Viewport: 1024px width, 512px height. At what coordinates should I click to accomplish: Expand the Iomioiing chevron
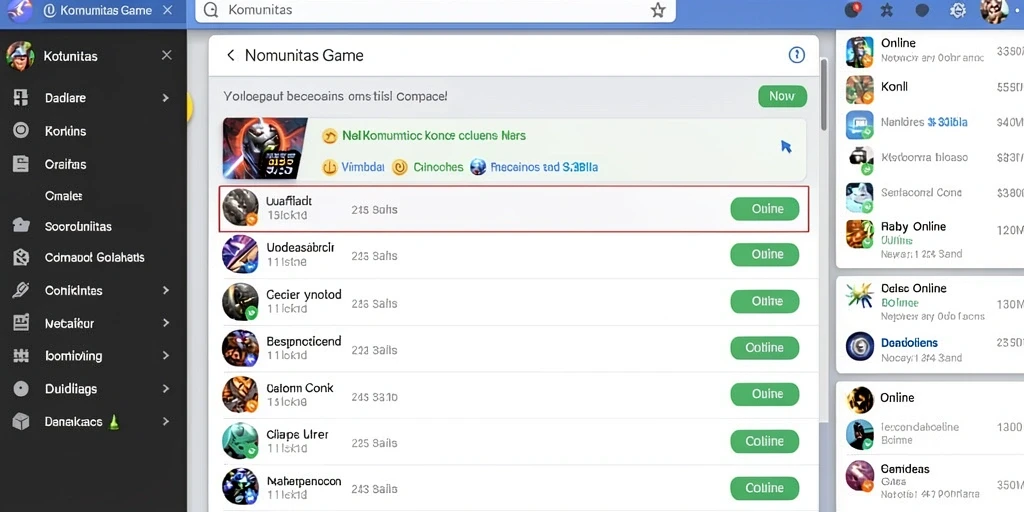click(x=166, y=356)
